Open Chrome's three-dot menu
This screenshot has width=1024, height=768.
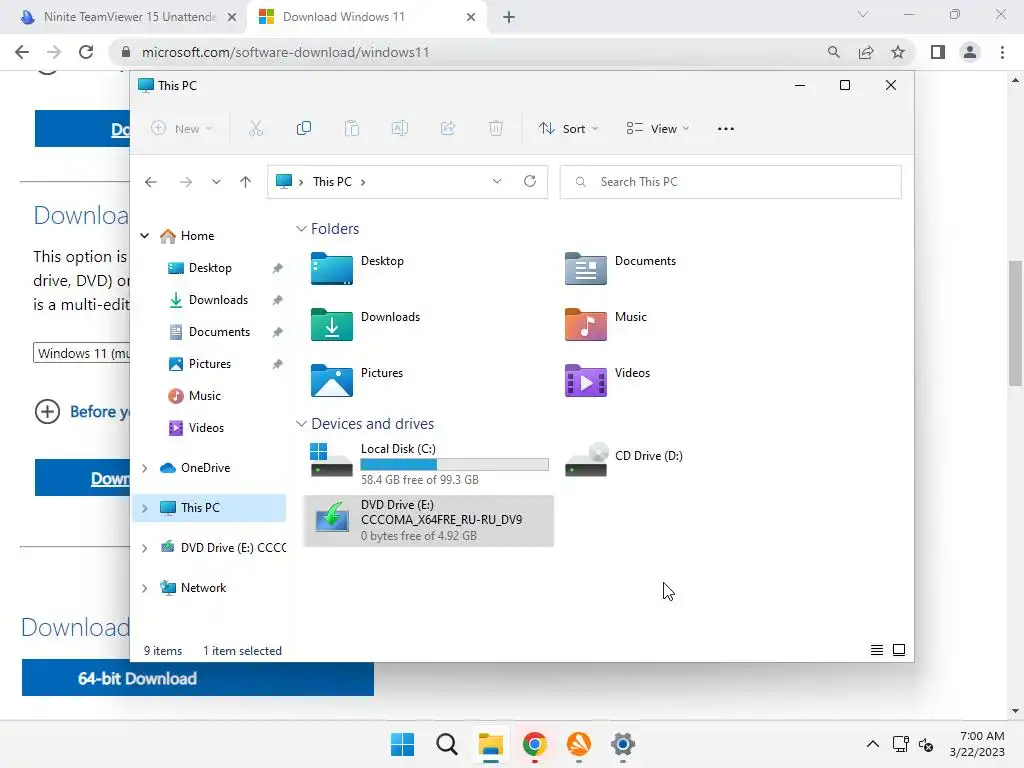click(1002, 52)
